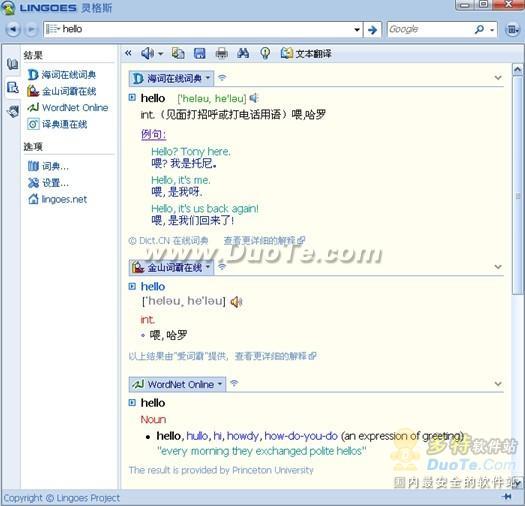
Task: Click the speaker pronounce icon in toolbar
Action: (x=148, y=53)
